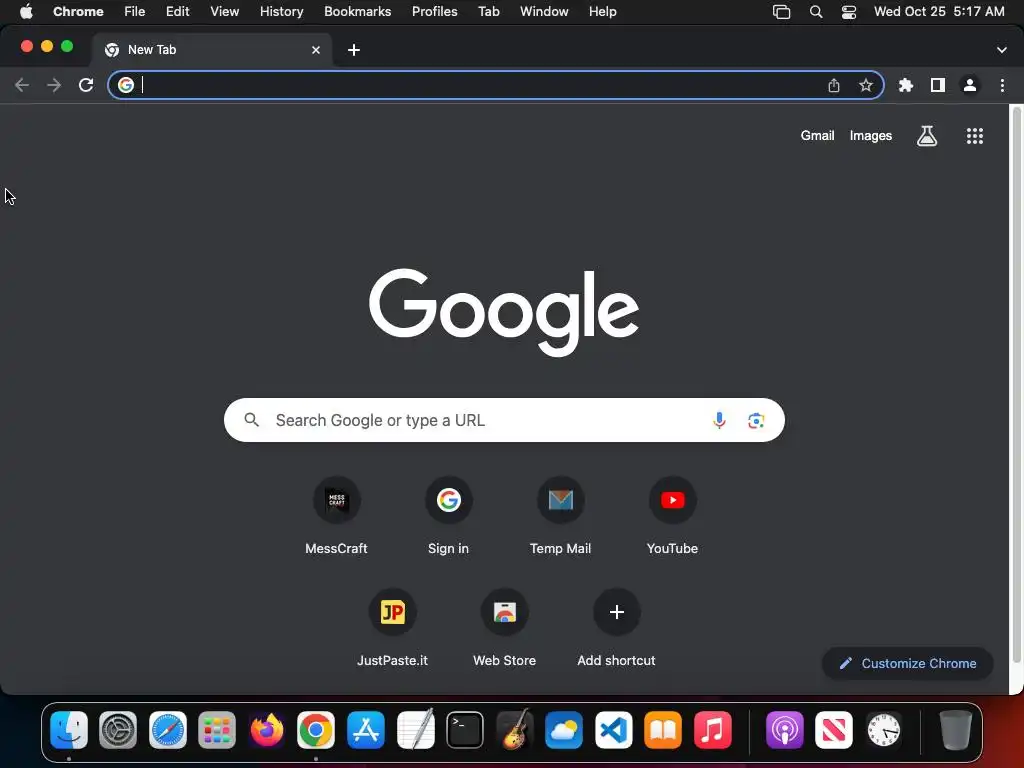Open the Images link
Screen dimensions: 1024x768
871,136
